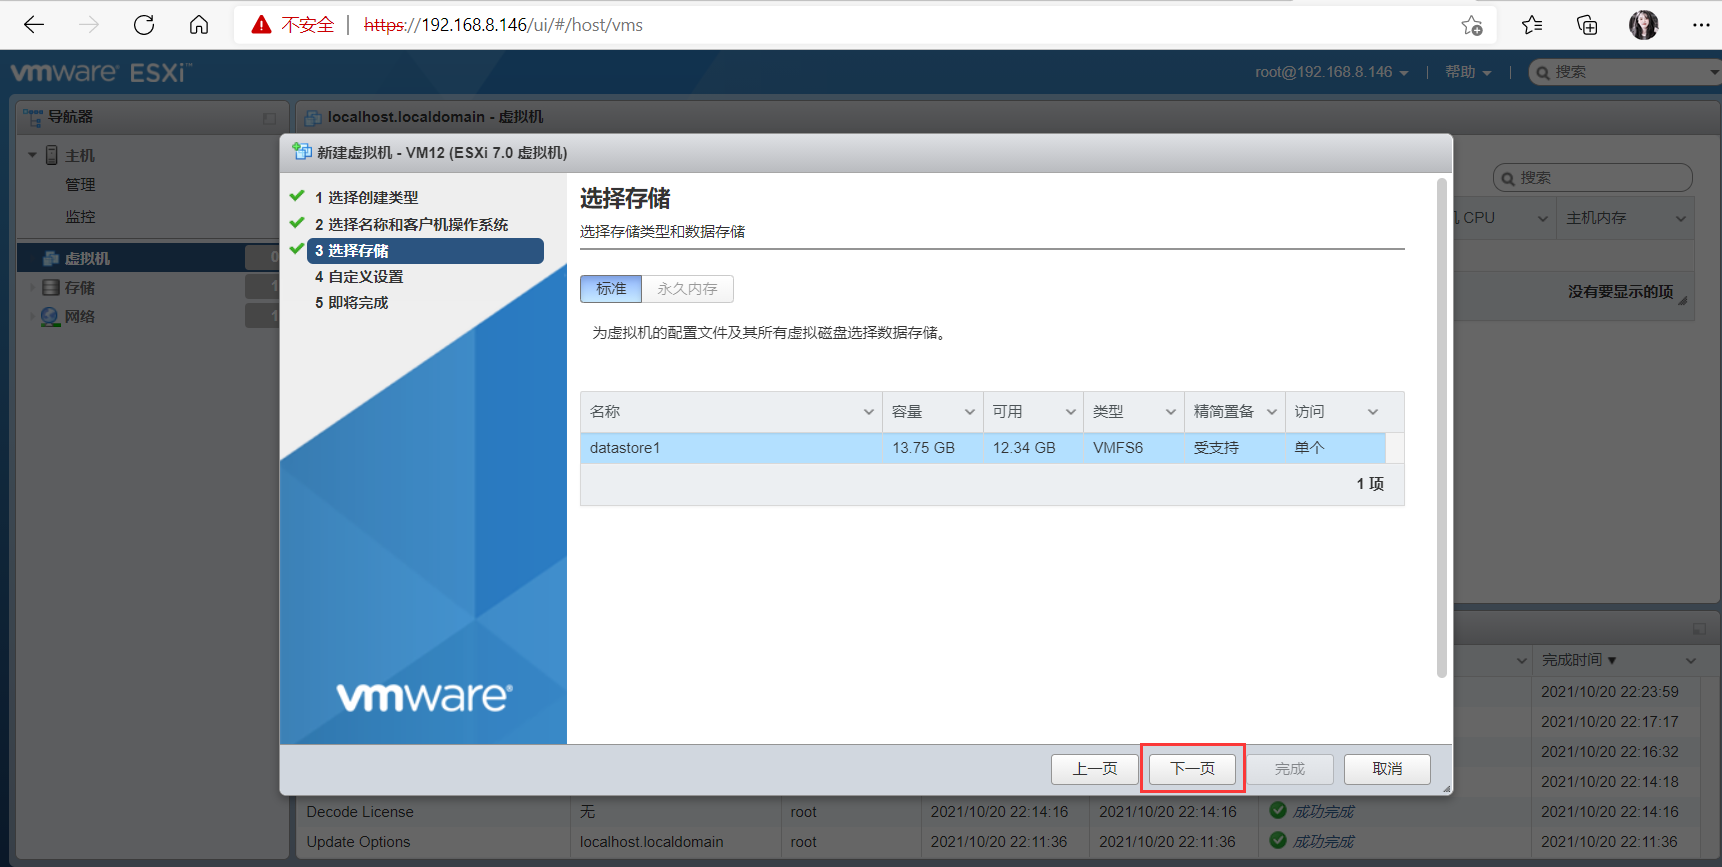Go to step 4 Customize settings
Viewport: 1722px width, 867px height.
[x=359, y=277]
